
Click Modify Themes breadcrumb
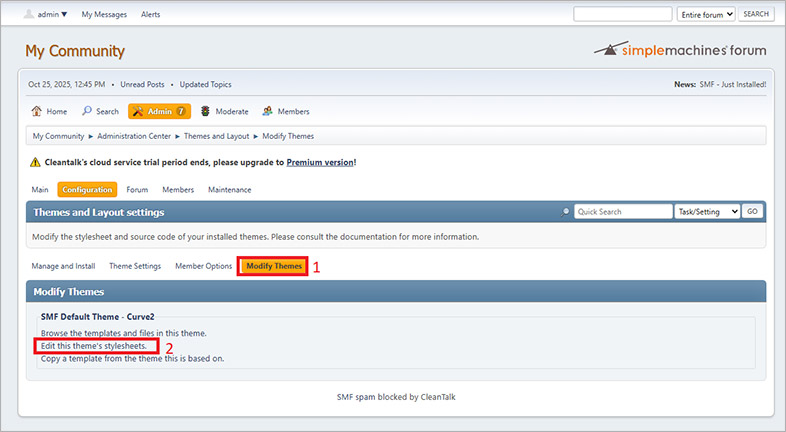tap(288, 136)
